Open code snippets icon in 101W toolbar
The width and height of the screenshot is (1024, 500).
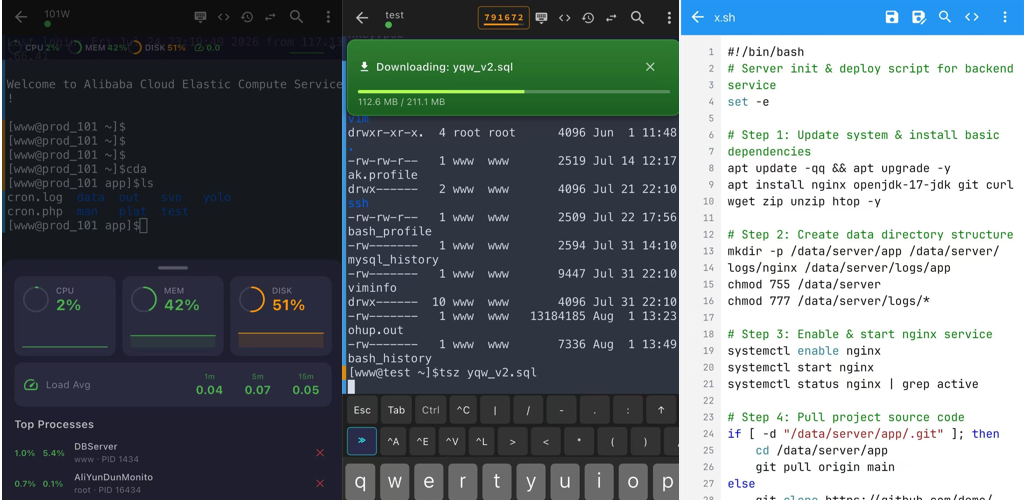223,18
